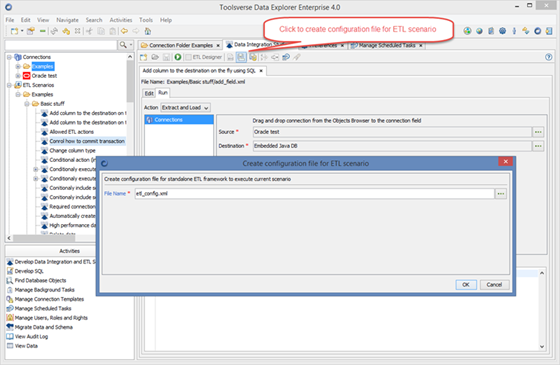Click the browse button for Source connection
560x365 pixels.
[538, 132]
